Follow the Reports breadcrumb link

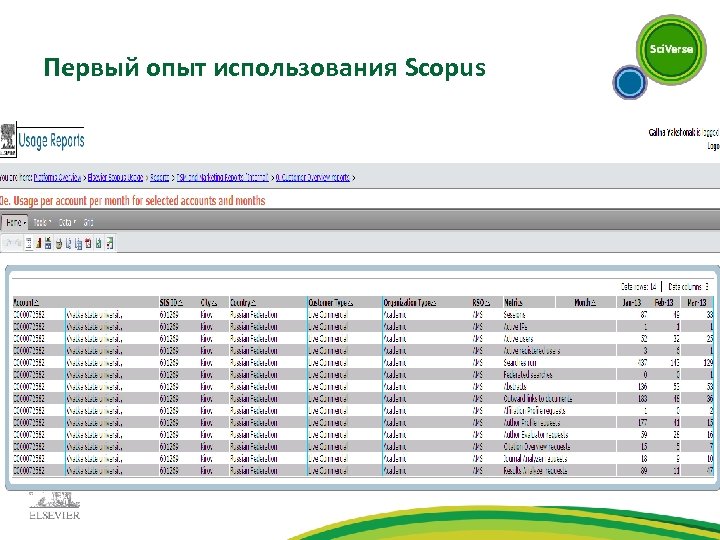pyautogui.click(x=160, y=177)
